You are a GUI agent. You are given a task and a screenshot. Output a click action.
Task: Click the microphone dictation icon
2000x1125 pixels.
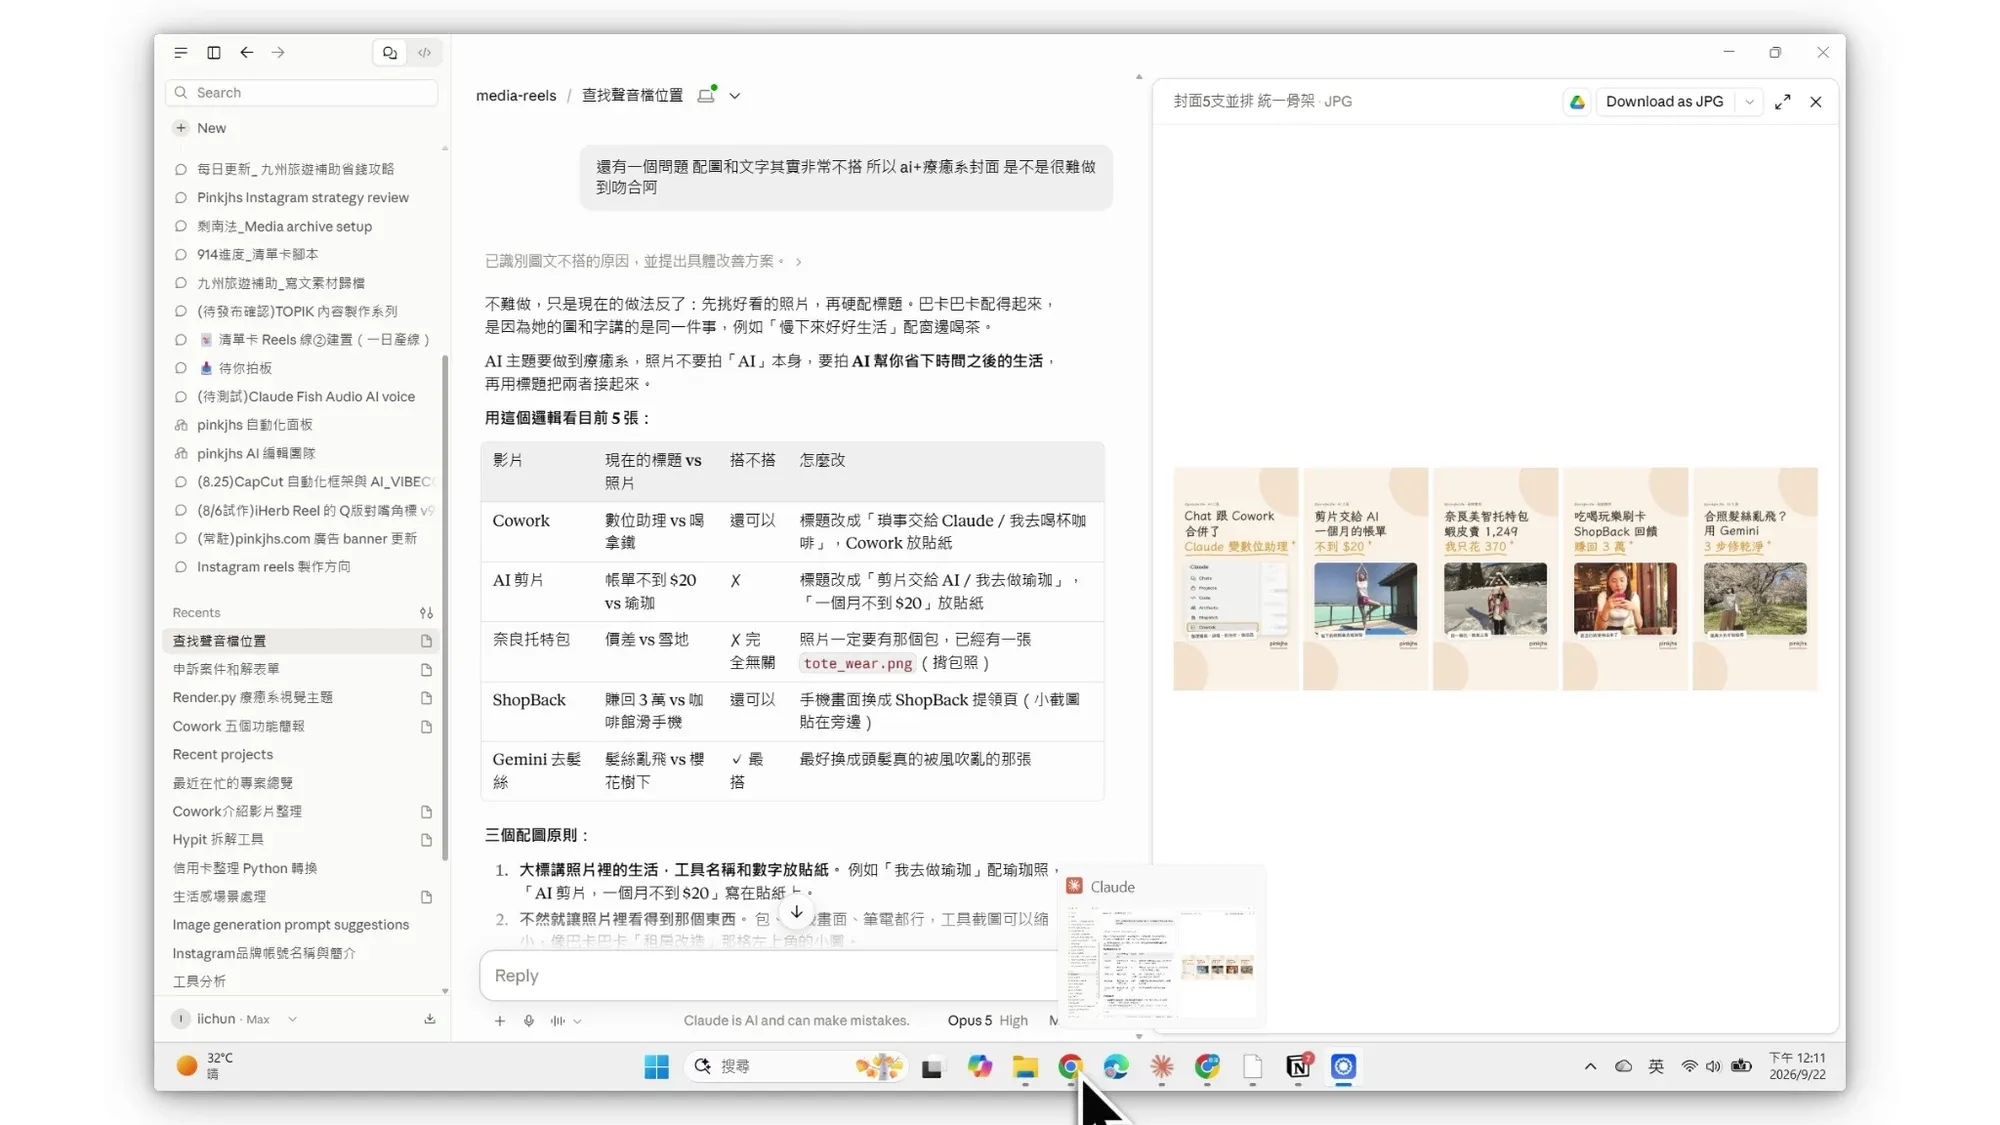[529, 1021]
